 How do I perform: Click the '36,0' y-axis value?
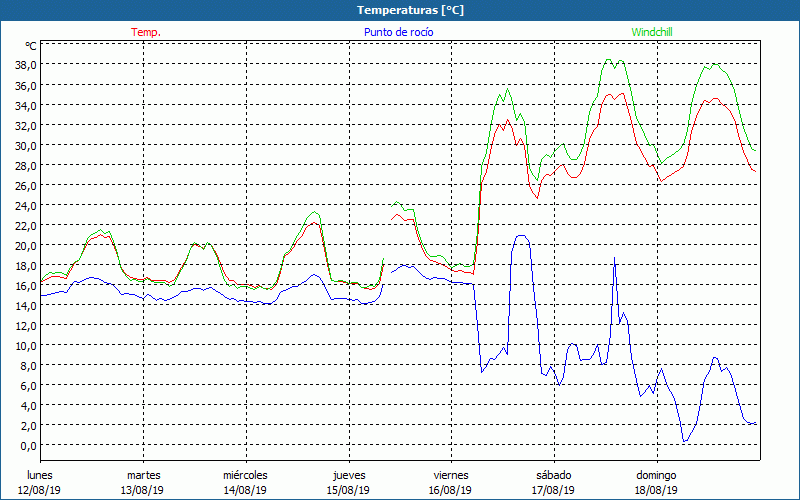27,85
